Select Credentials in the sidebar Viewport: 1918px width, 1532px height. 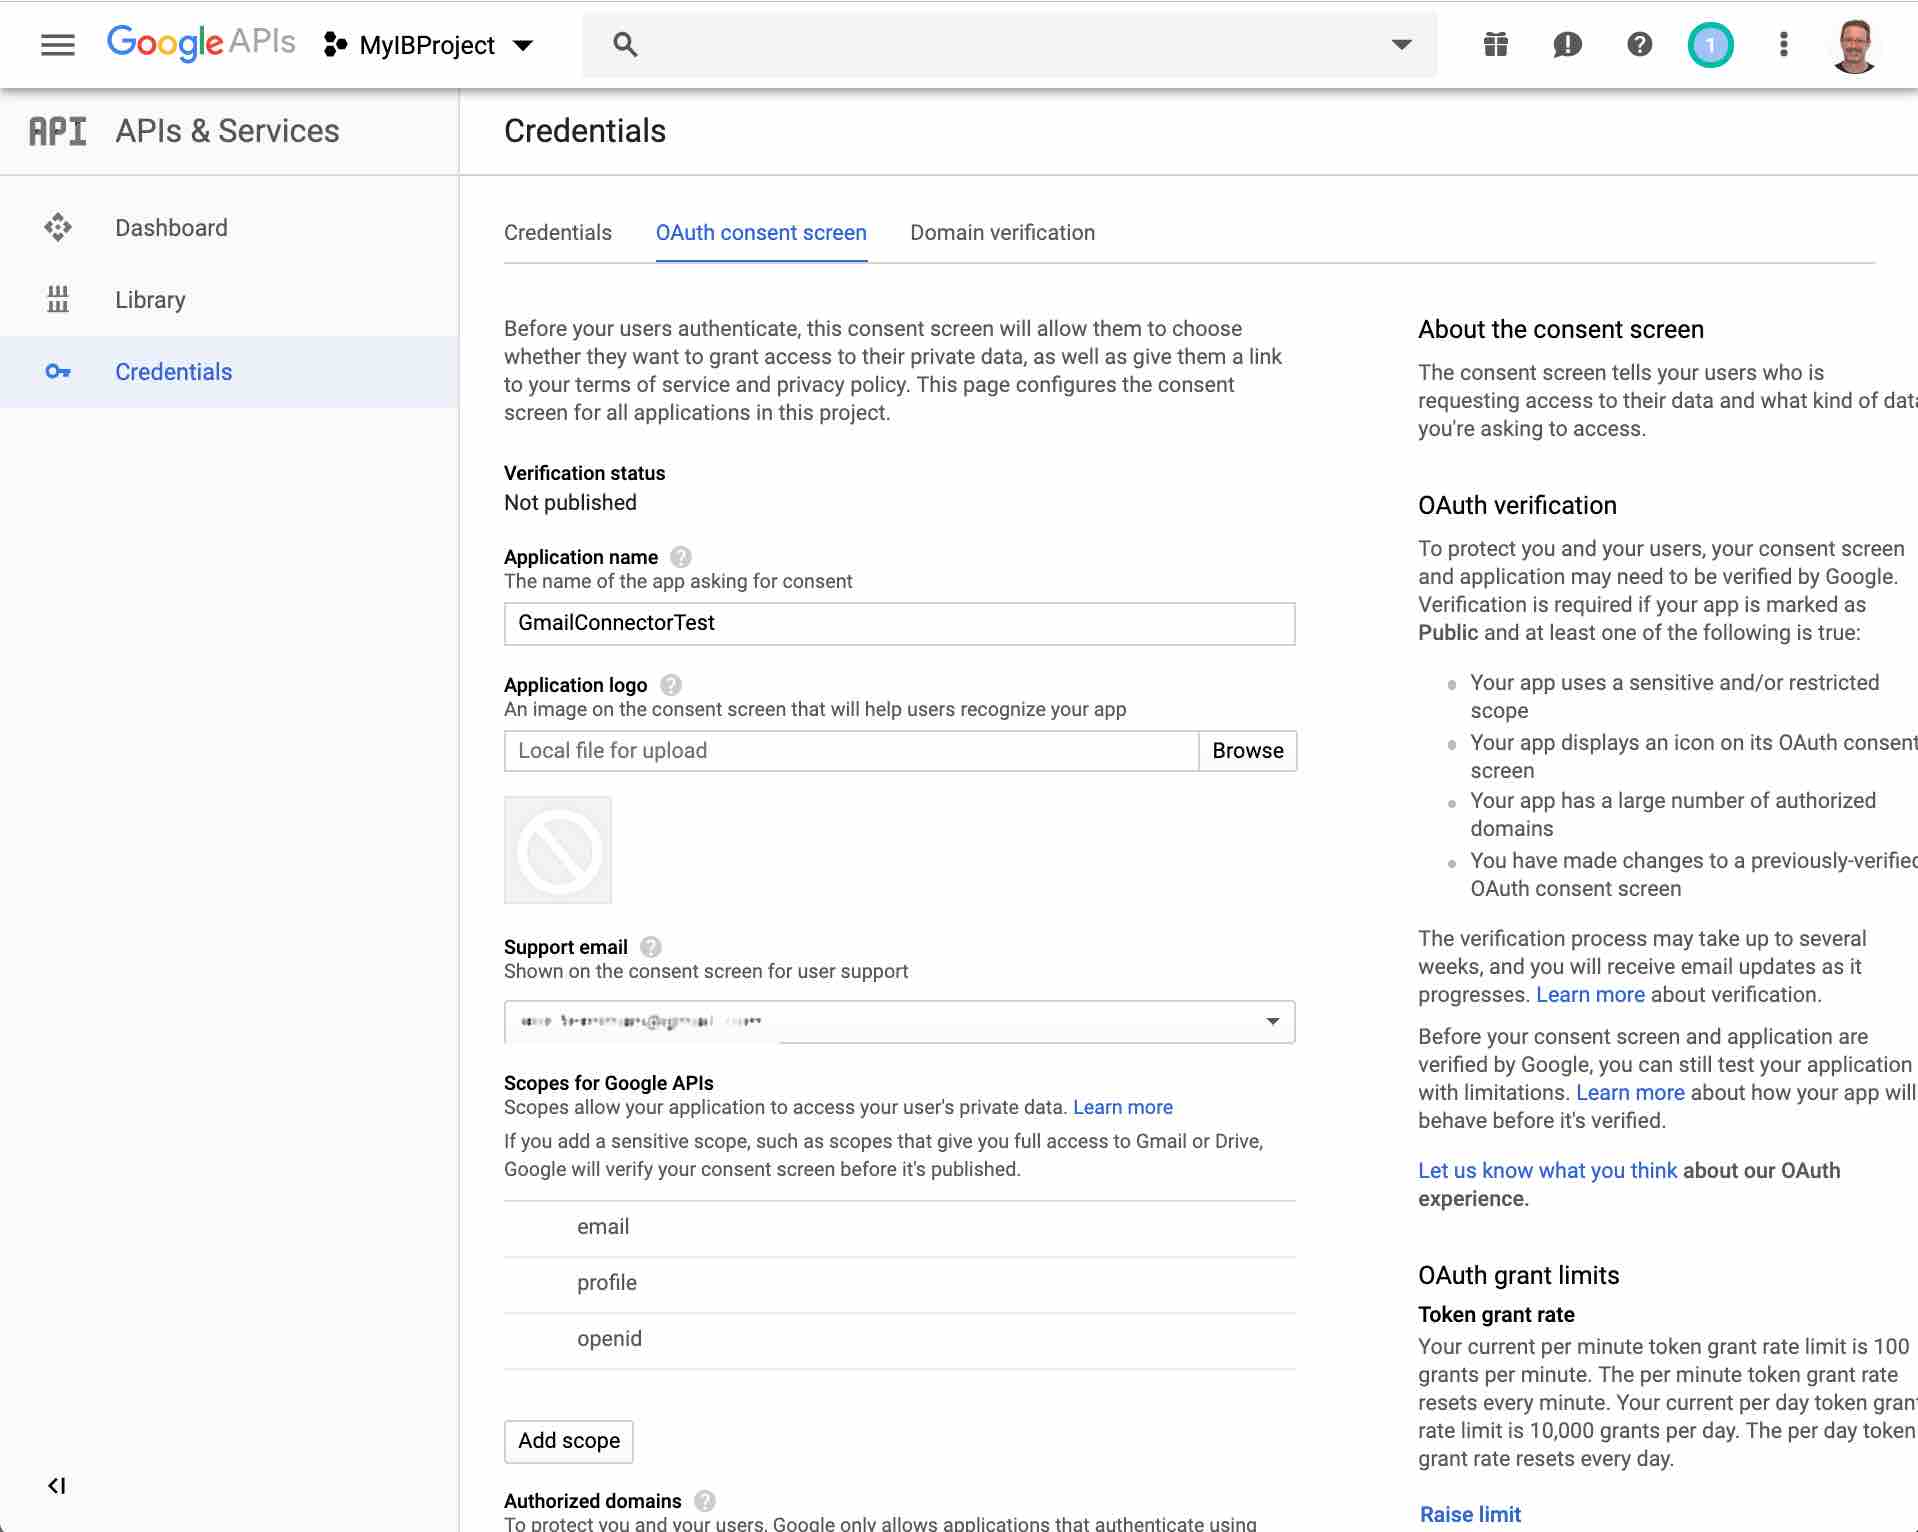click(229, 372)
